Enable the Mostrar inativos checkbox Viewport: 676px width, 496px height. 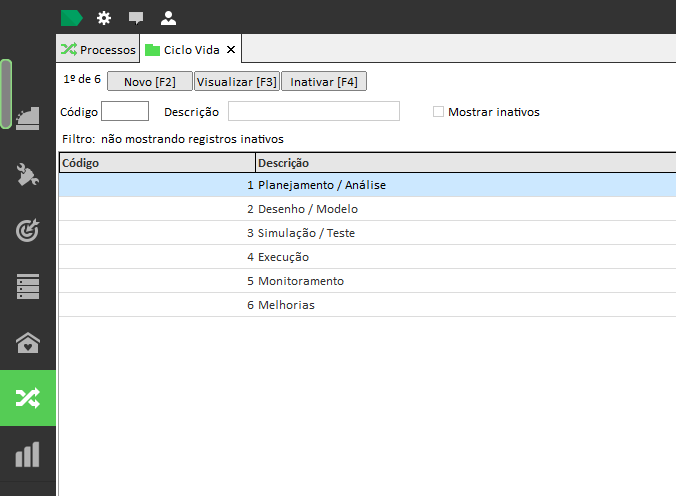(x=438, y=112)
